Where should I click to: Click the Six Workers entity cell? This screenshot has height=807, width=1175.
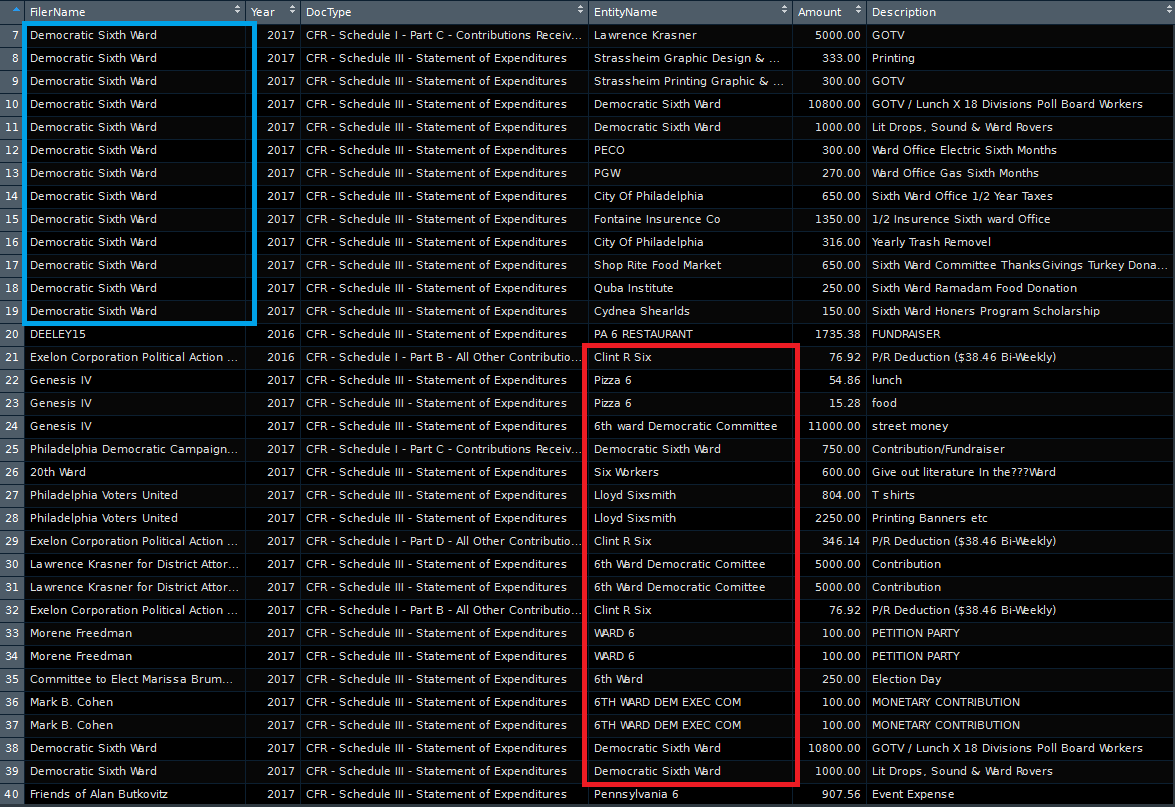point(626,472)
